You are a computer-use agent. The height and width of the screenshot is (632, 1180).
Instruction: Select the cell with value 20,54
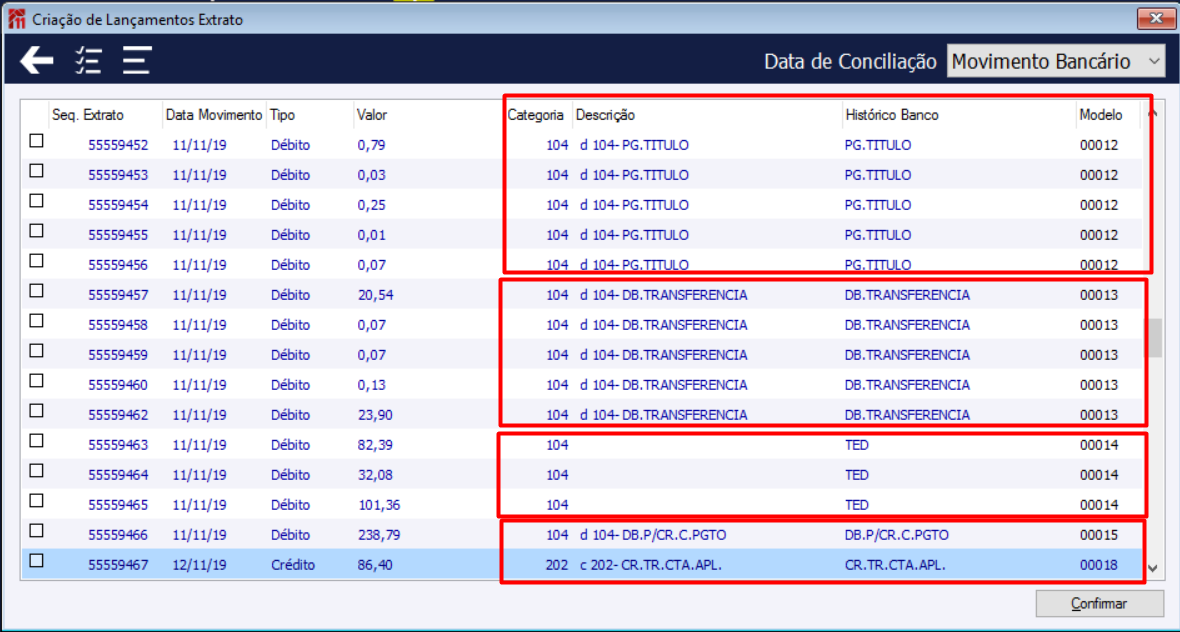click(376, 295)
